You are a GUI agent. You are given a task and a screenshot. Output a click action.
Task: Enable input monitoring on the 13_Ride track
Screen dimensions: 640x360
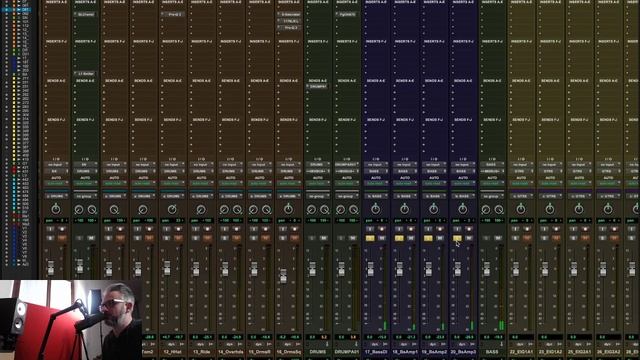point(196,229)
